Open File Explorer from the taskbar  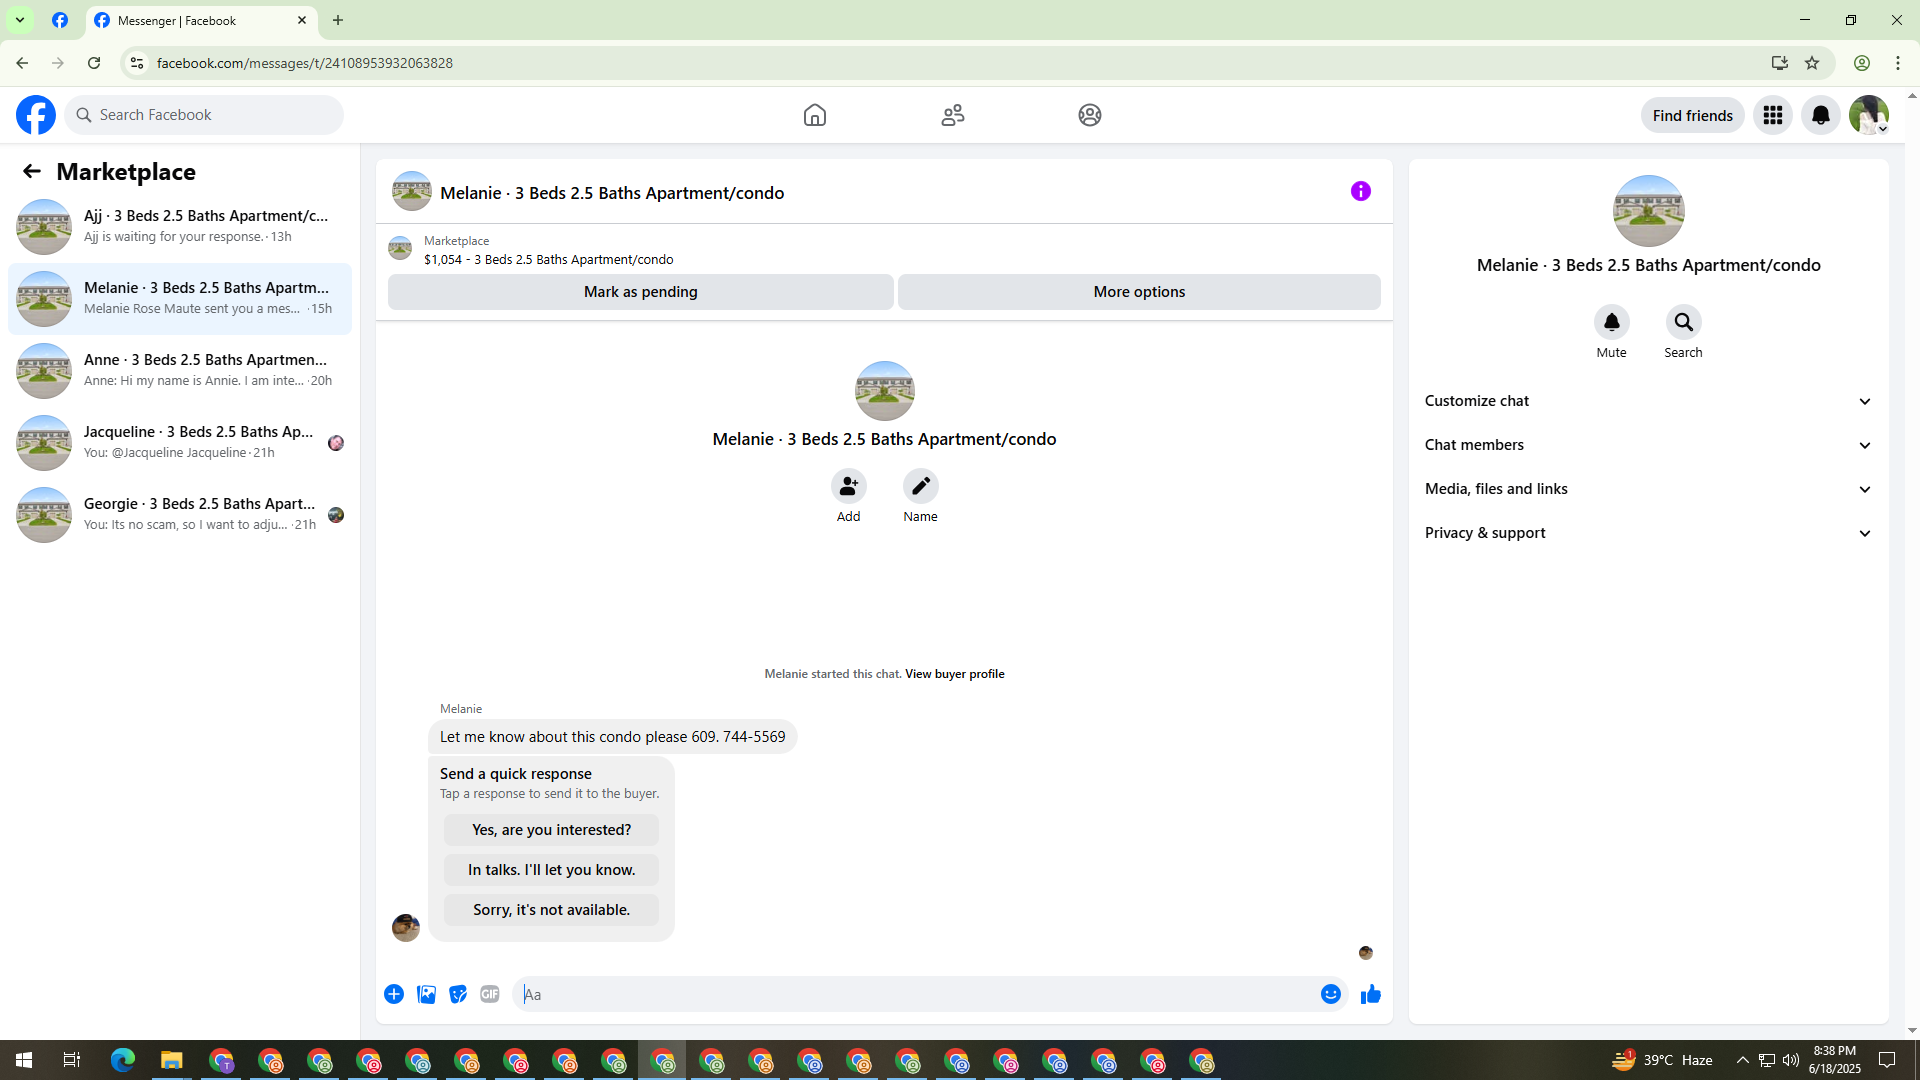pyautogui.click(x=172, y=1060)
